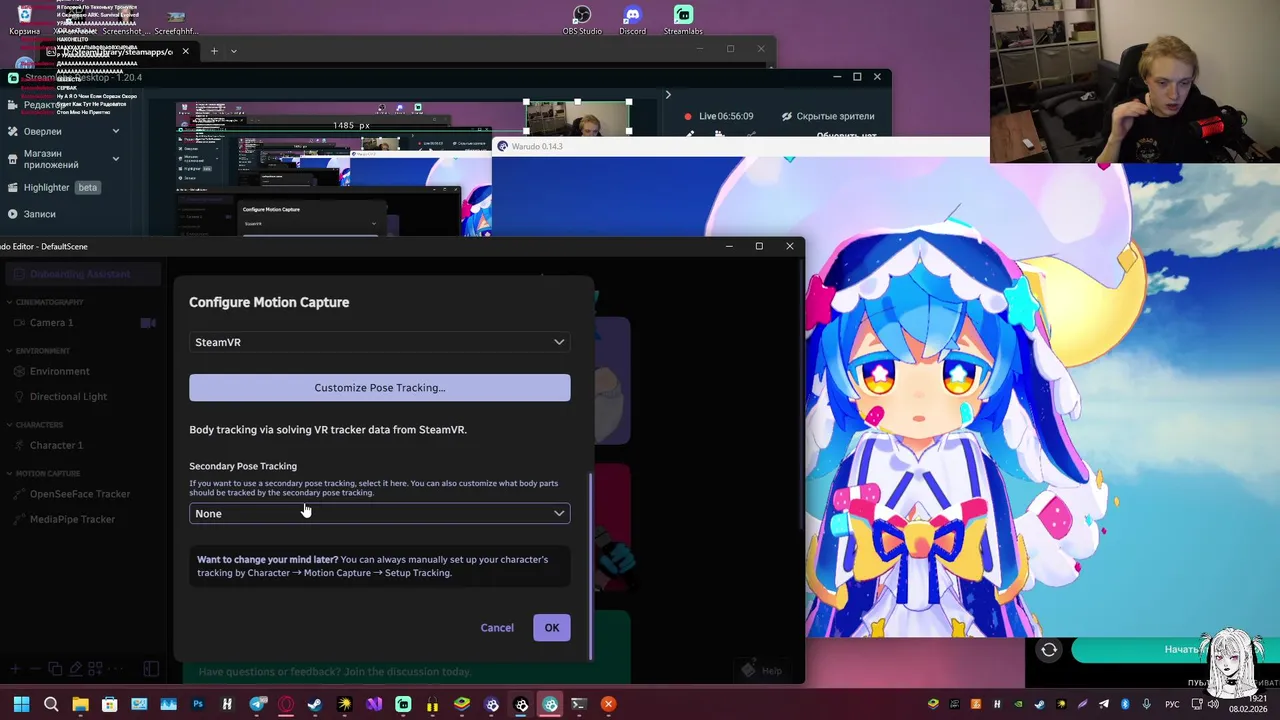Screen dimensions: 1280x720
Task: Open the padlock app on taskbar
Action: pos(432,704)
